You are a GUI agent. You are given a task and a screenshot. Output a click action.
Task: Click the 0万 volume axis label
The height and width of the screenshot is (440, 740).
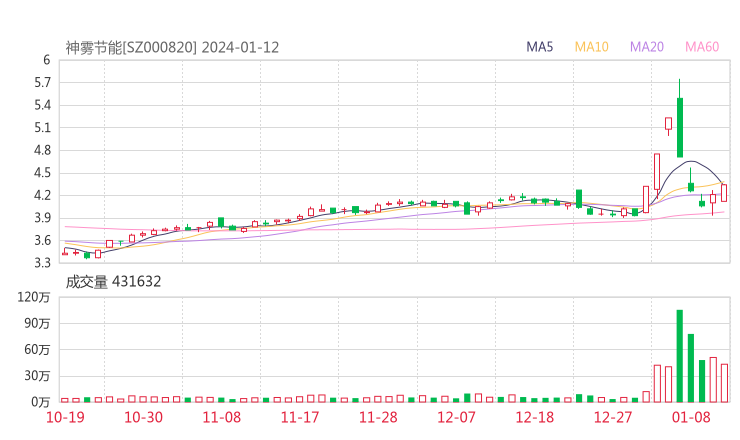[41, 402]
